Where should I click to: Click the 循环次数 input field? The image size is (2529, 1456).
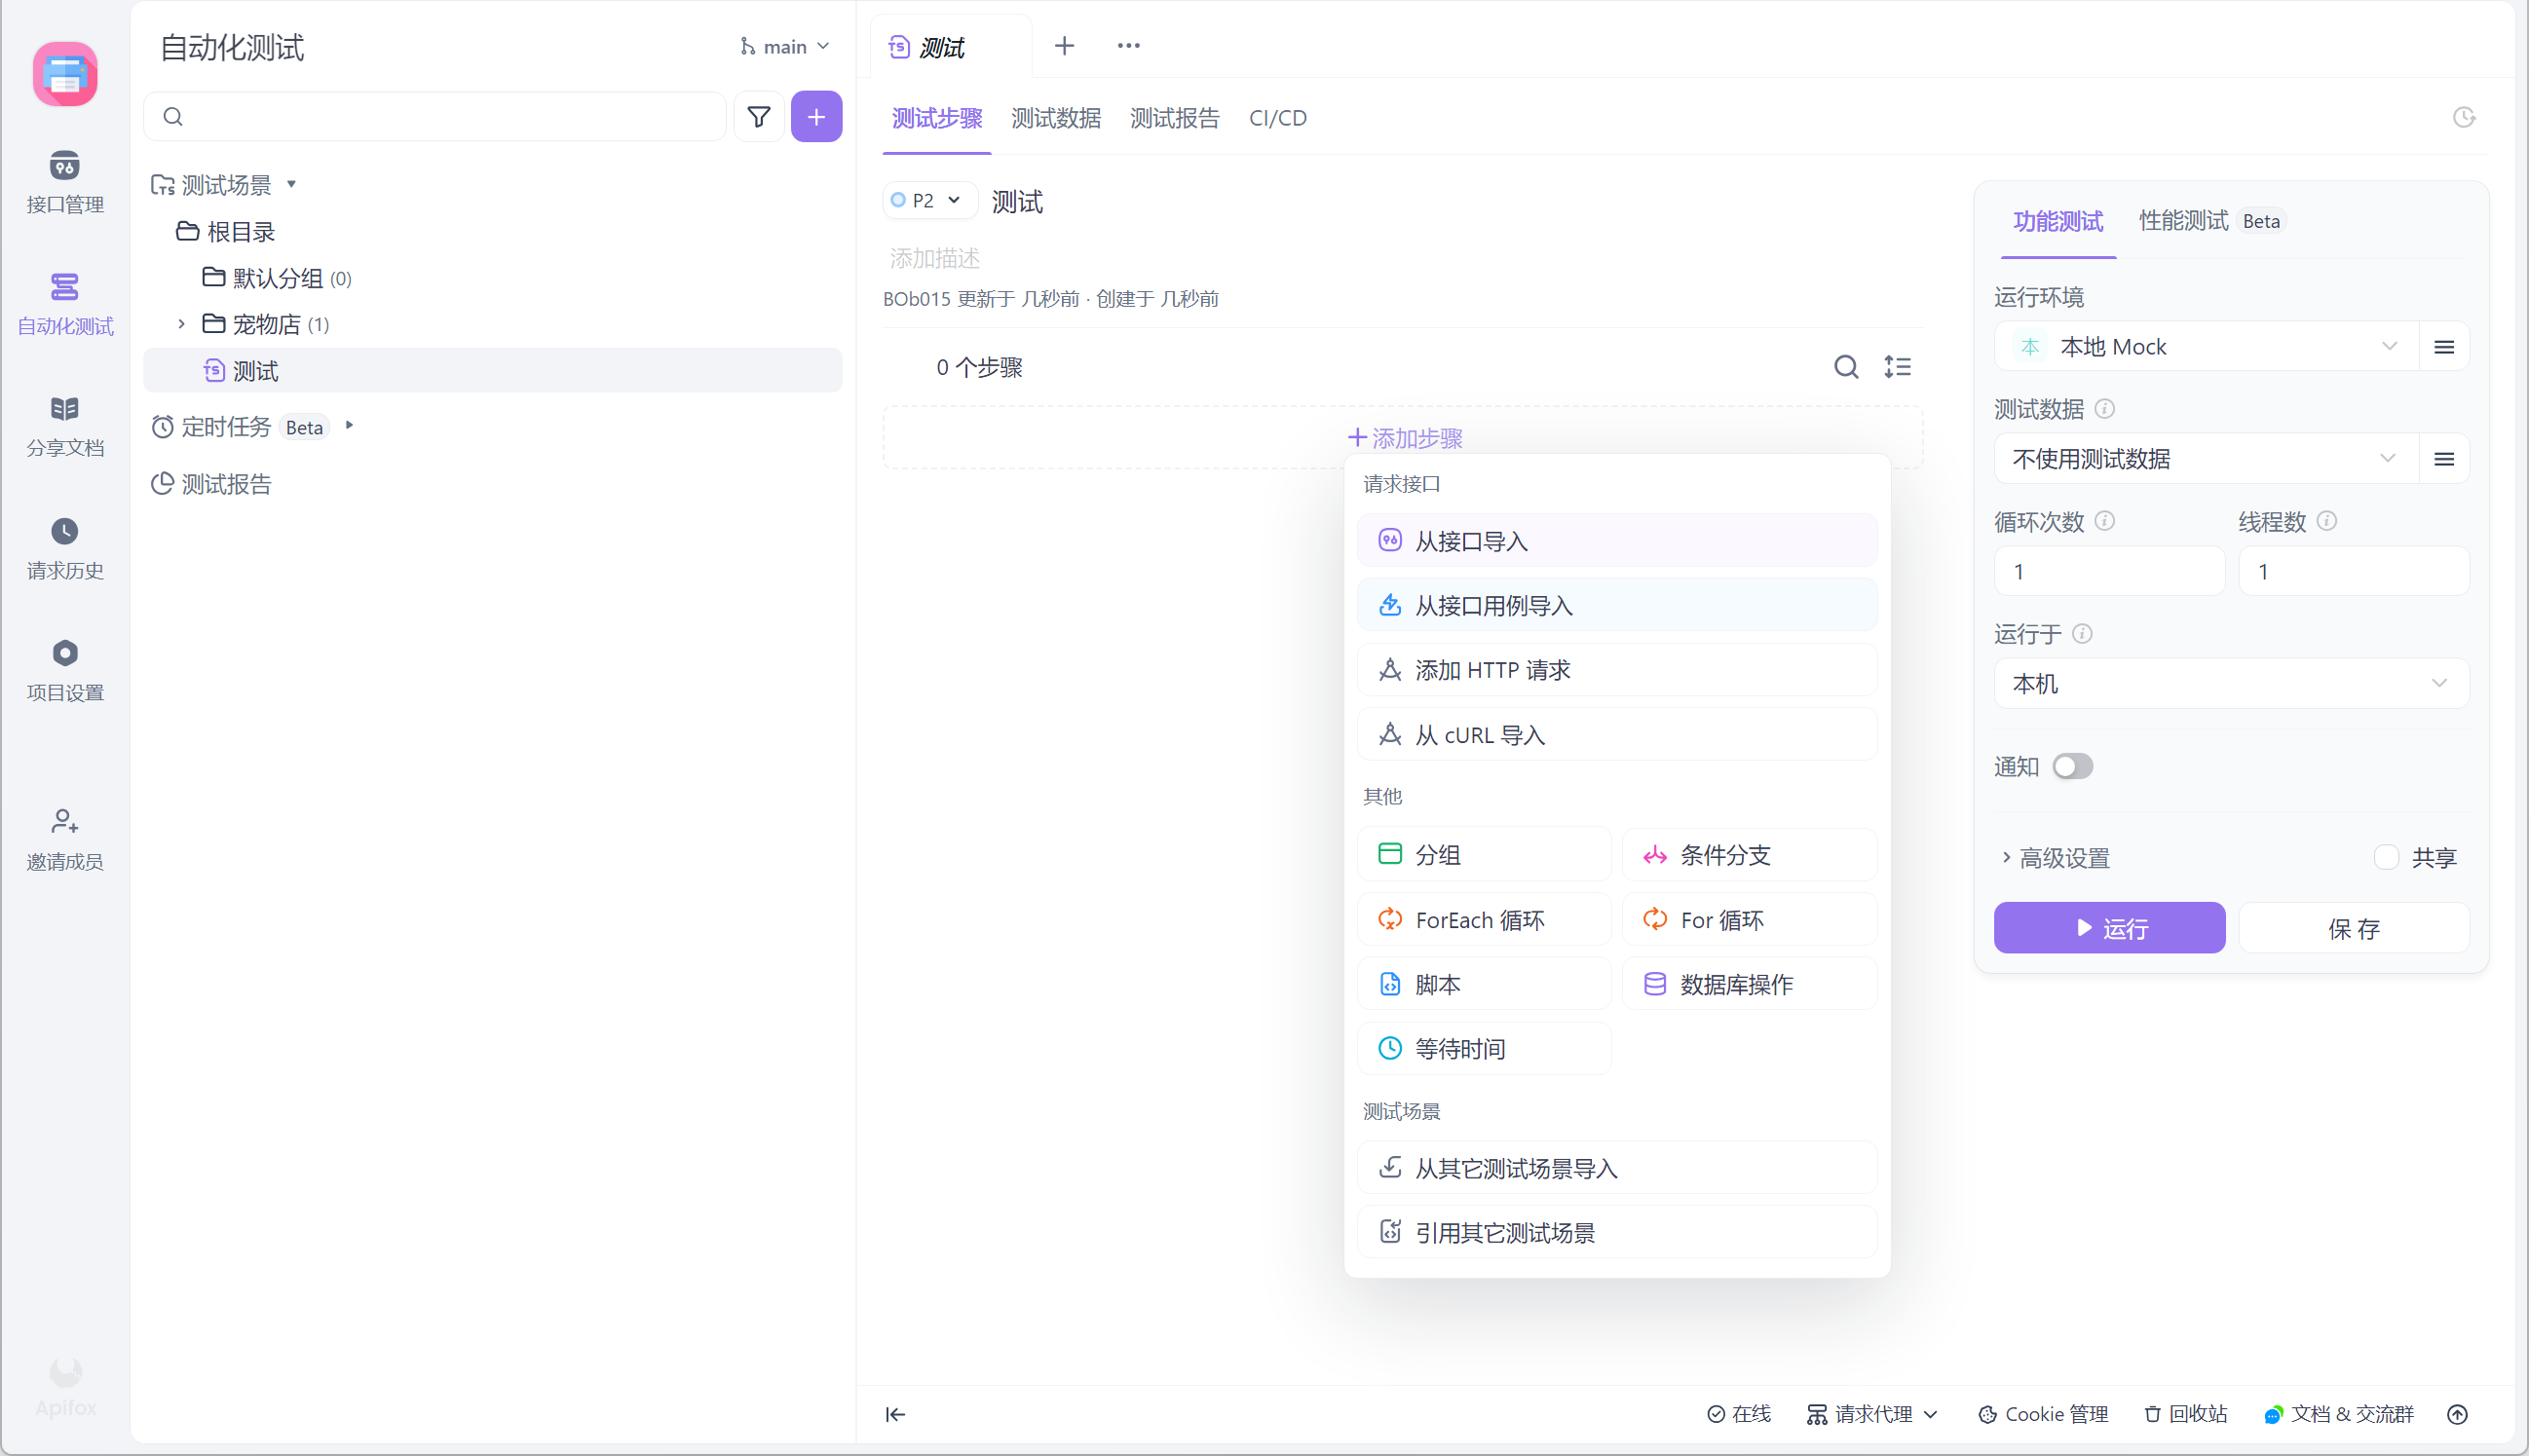(x=2108, y=572)
